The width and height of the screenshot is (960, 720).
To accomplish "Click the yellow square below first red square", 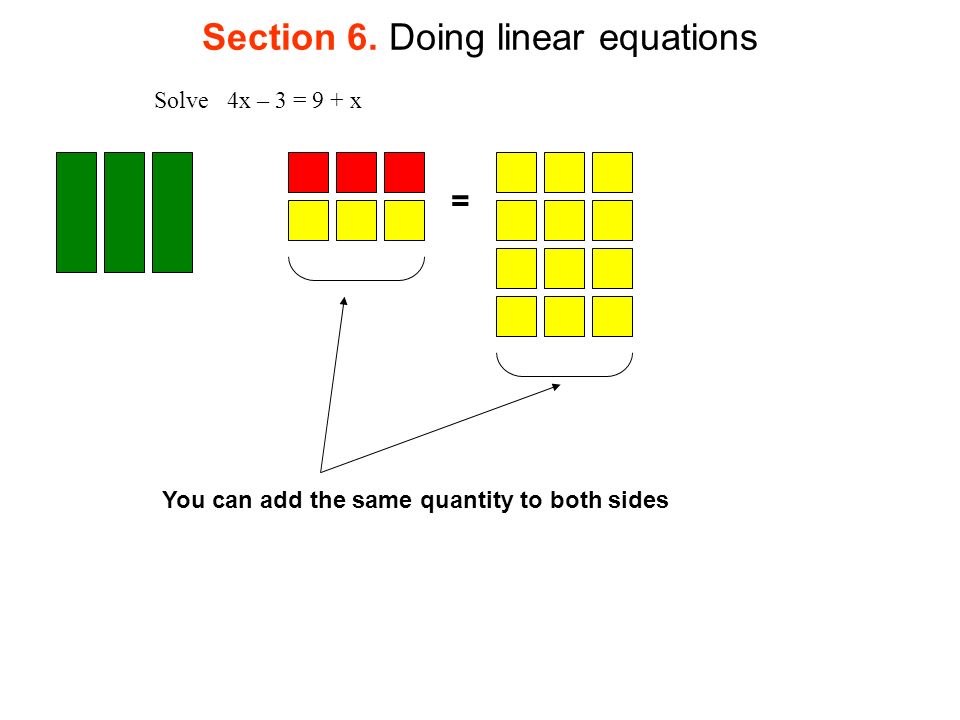I will click(309, 220).
